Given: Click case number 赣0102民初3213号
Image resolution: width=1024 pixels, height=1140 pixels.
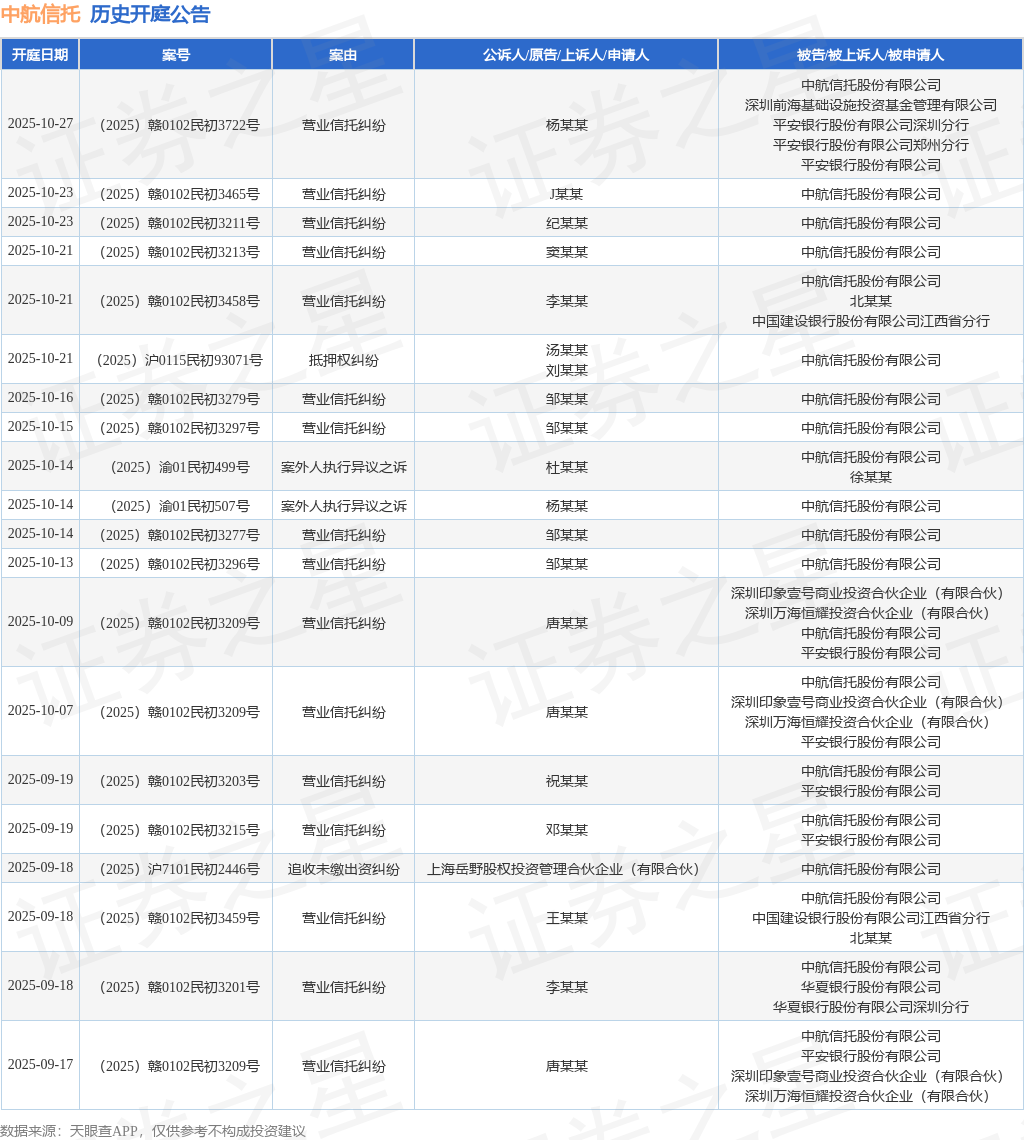Looking at the screenshot, I should pyautogui.click(x=180, y=252).
